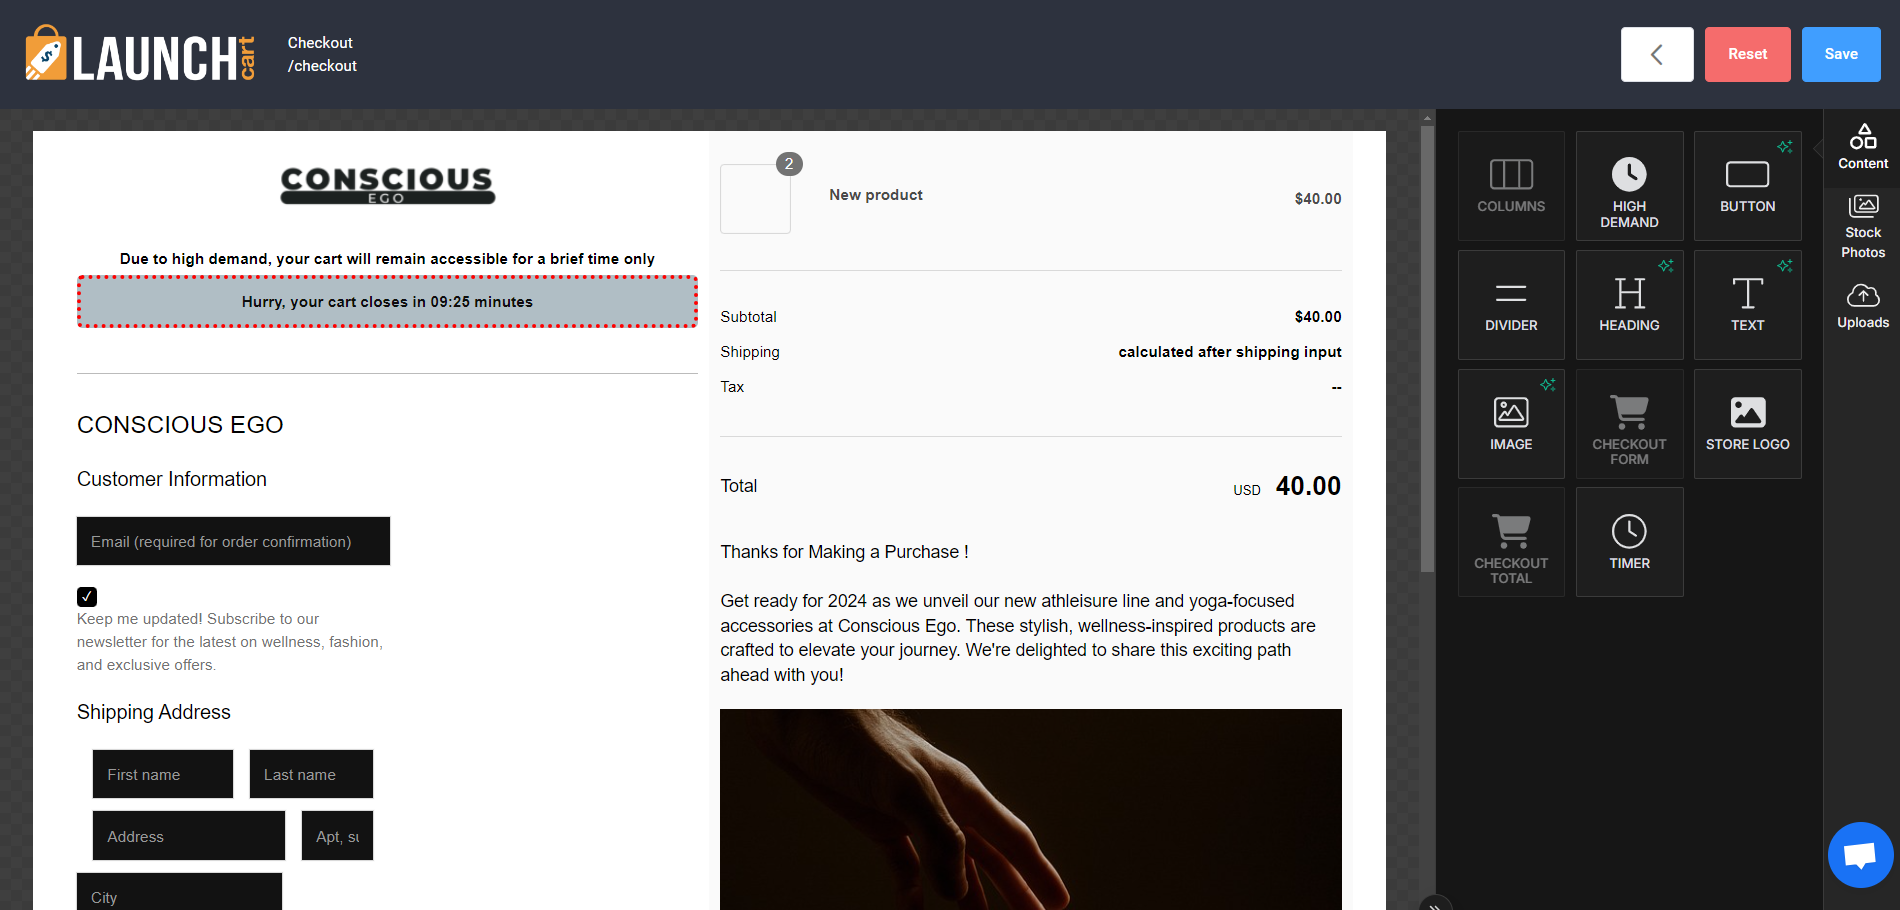Open the Stock Photos tab
The height and width of the screenshot is (910, 1900).
point(1862,227)
